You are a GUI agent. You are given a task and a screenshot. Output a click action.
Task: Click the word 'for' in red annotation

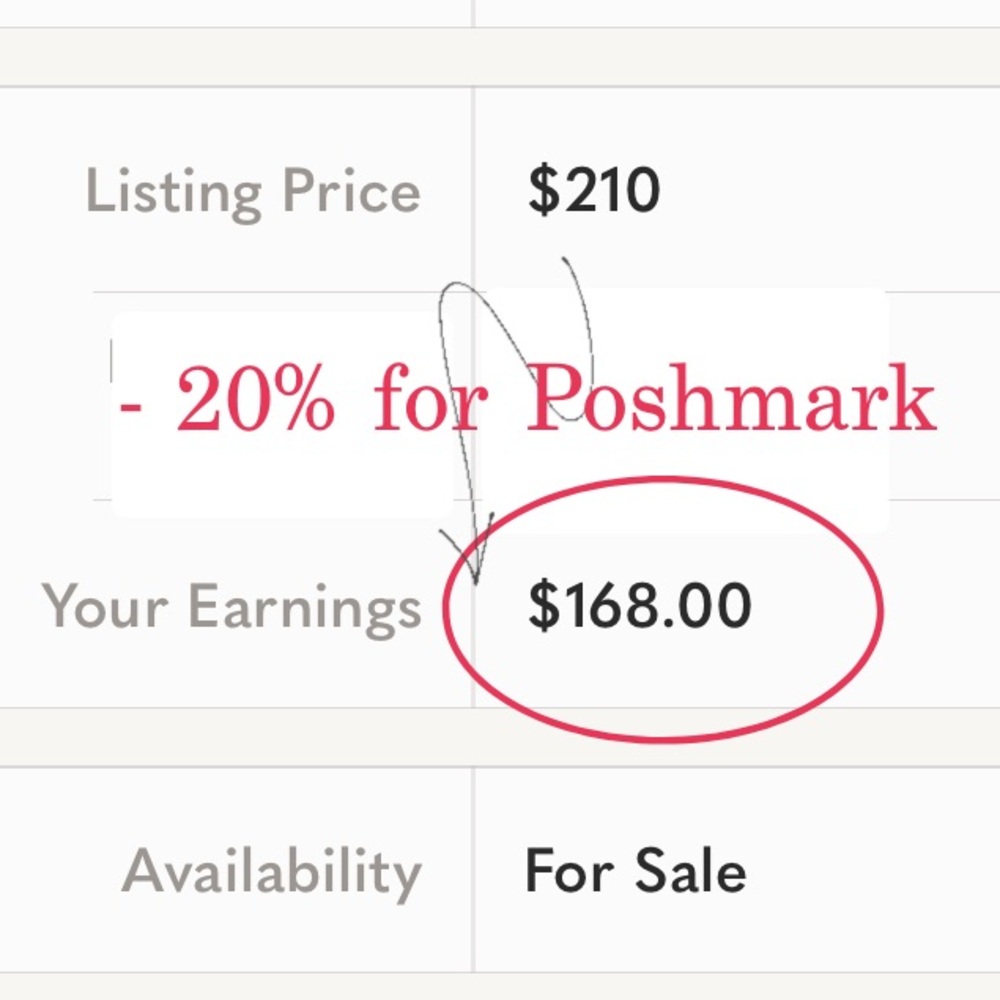[430, 398]
